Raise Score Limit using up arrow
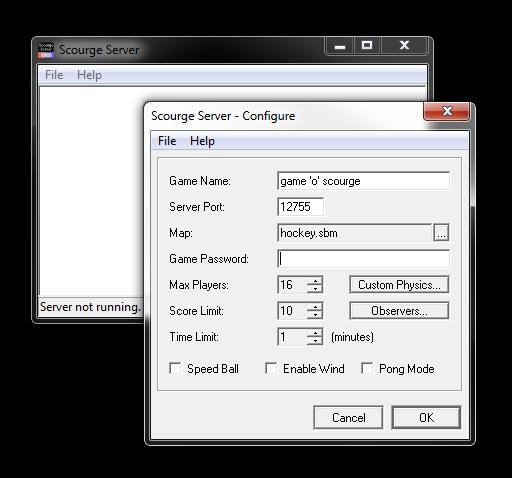The image size is (512, 478). (314, 307)
